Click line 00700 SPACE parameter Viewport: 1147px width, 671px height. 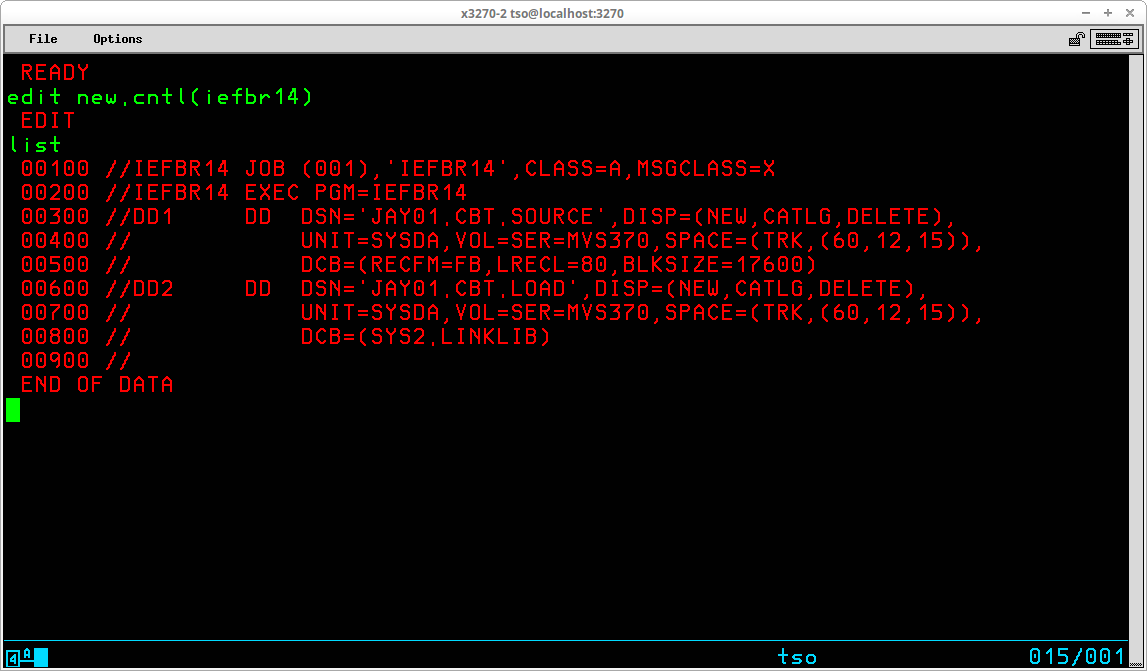[817, 314]
